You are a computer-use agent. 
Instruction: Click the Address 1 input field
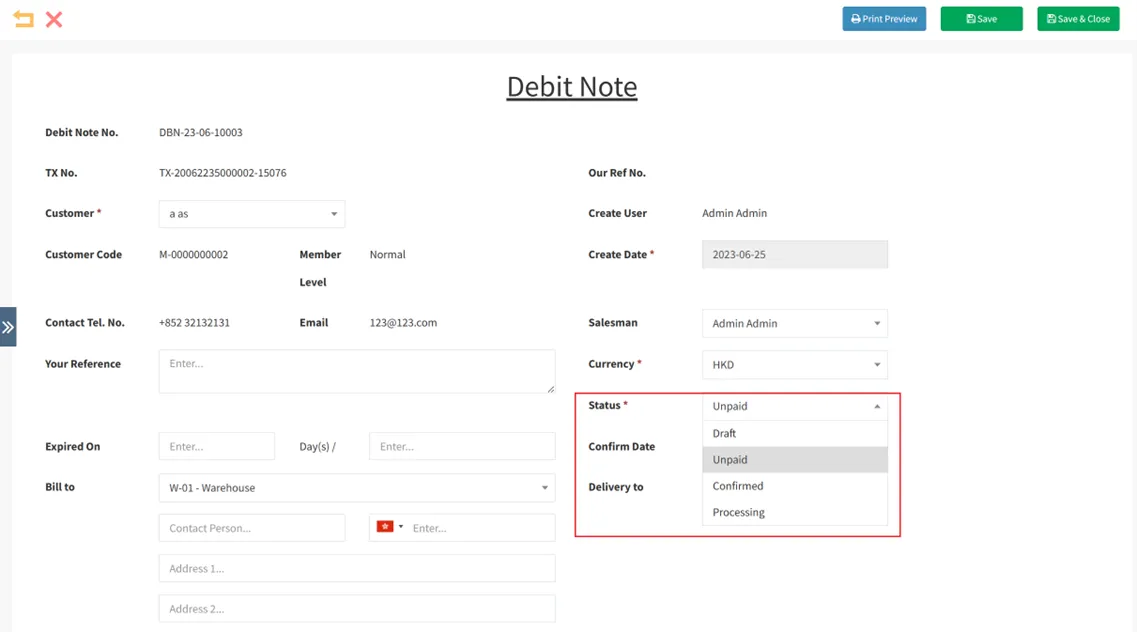coord(357,567)
